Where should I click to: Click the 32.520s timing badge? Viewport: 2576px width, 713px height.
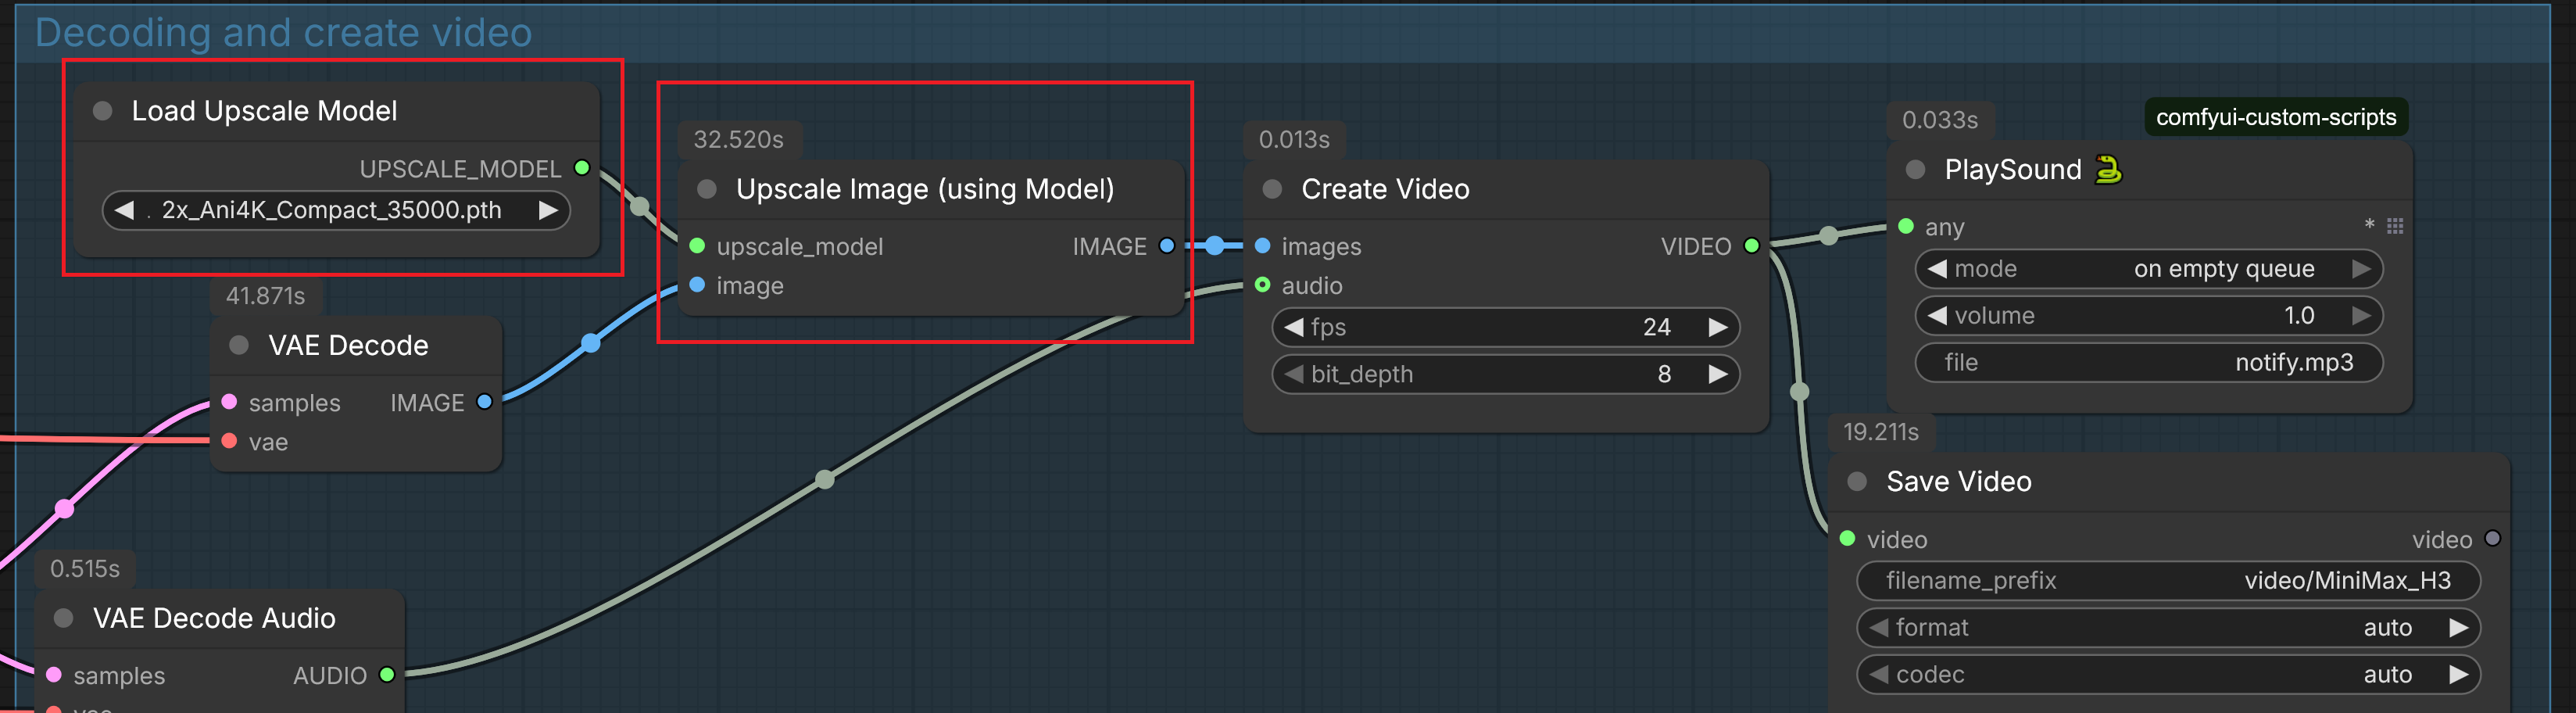739,140
